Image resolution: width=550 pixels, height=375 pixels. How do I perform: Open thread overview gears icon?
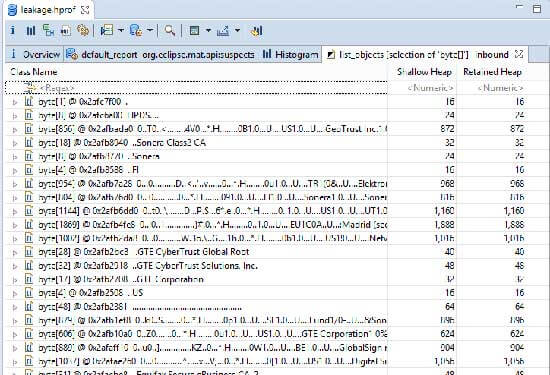[83, 31]
